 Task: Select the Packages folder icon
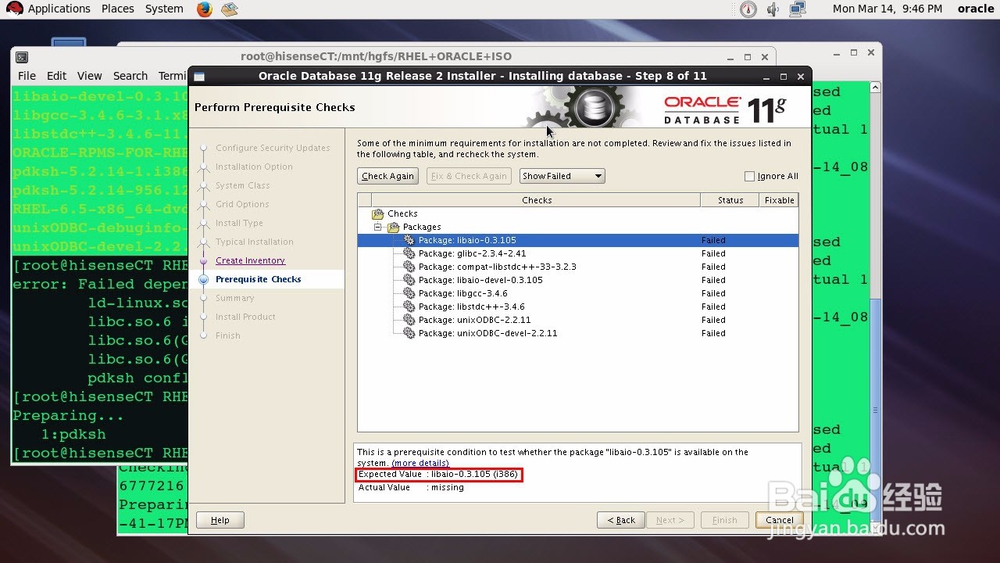(393, 227)
